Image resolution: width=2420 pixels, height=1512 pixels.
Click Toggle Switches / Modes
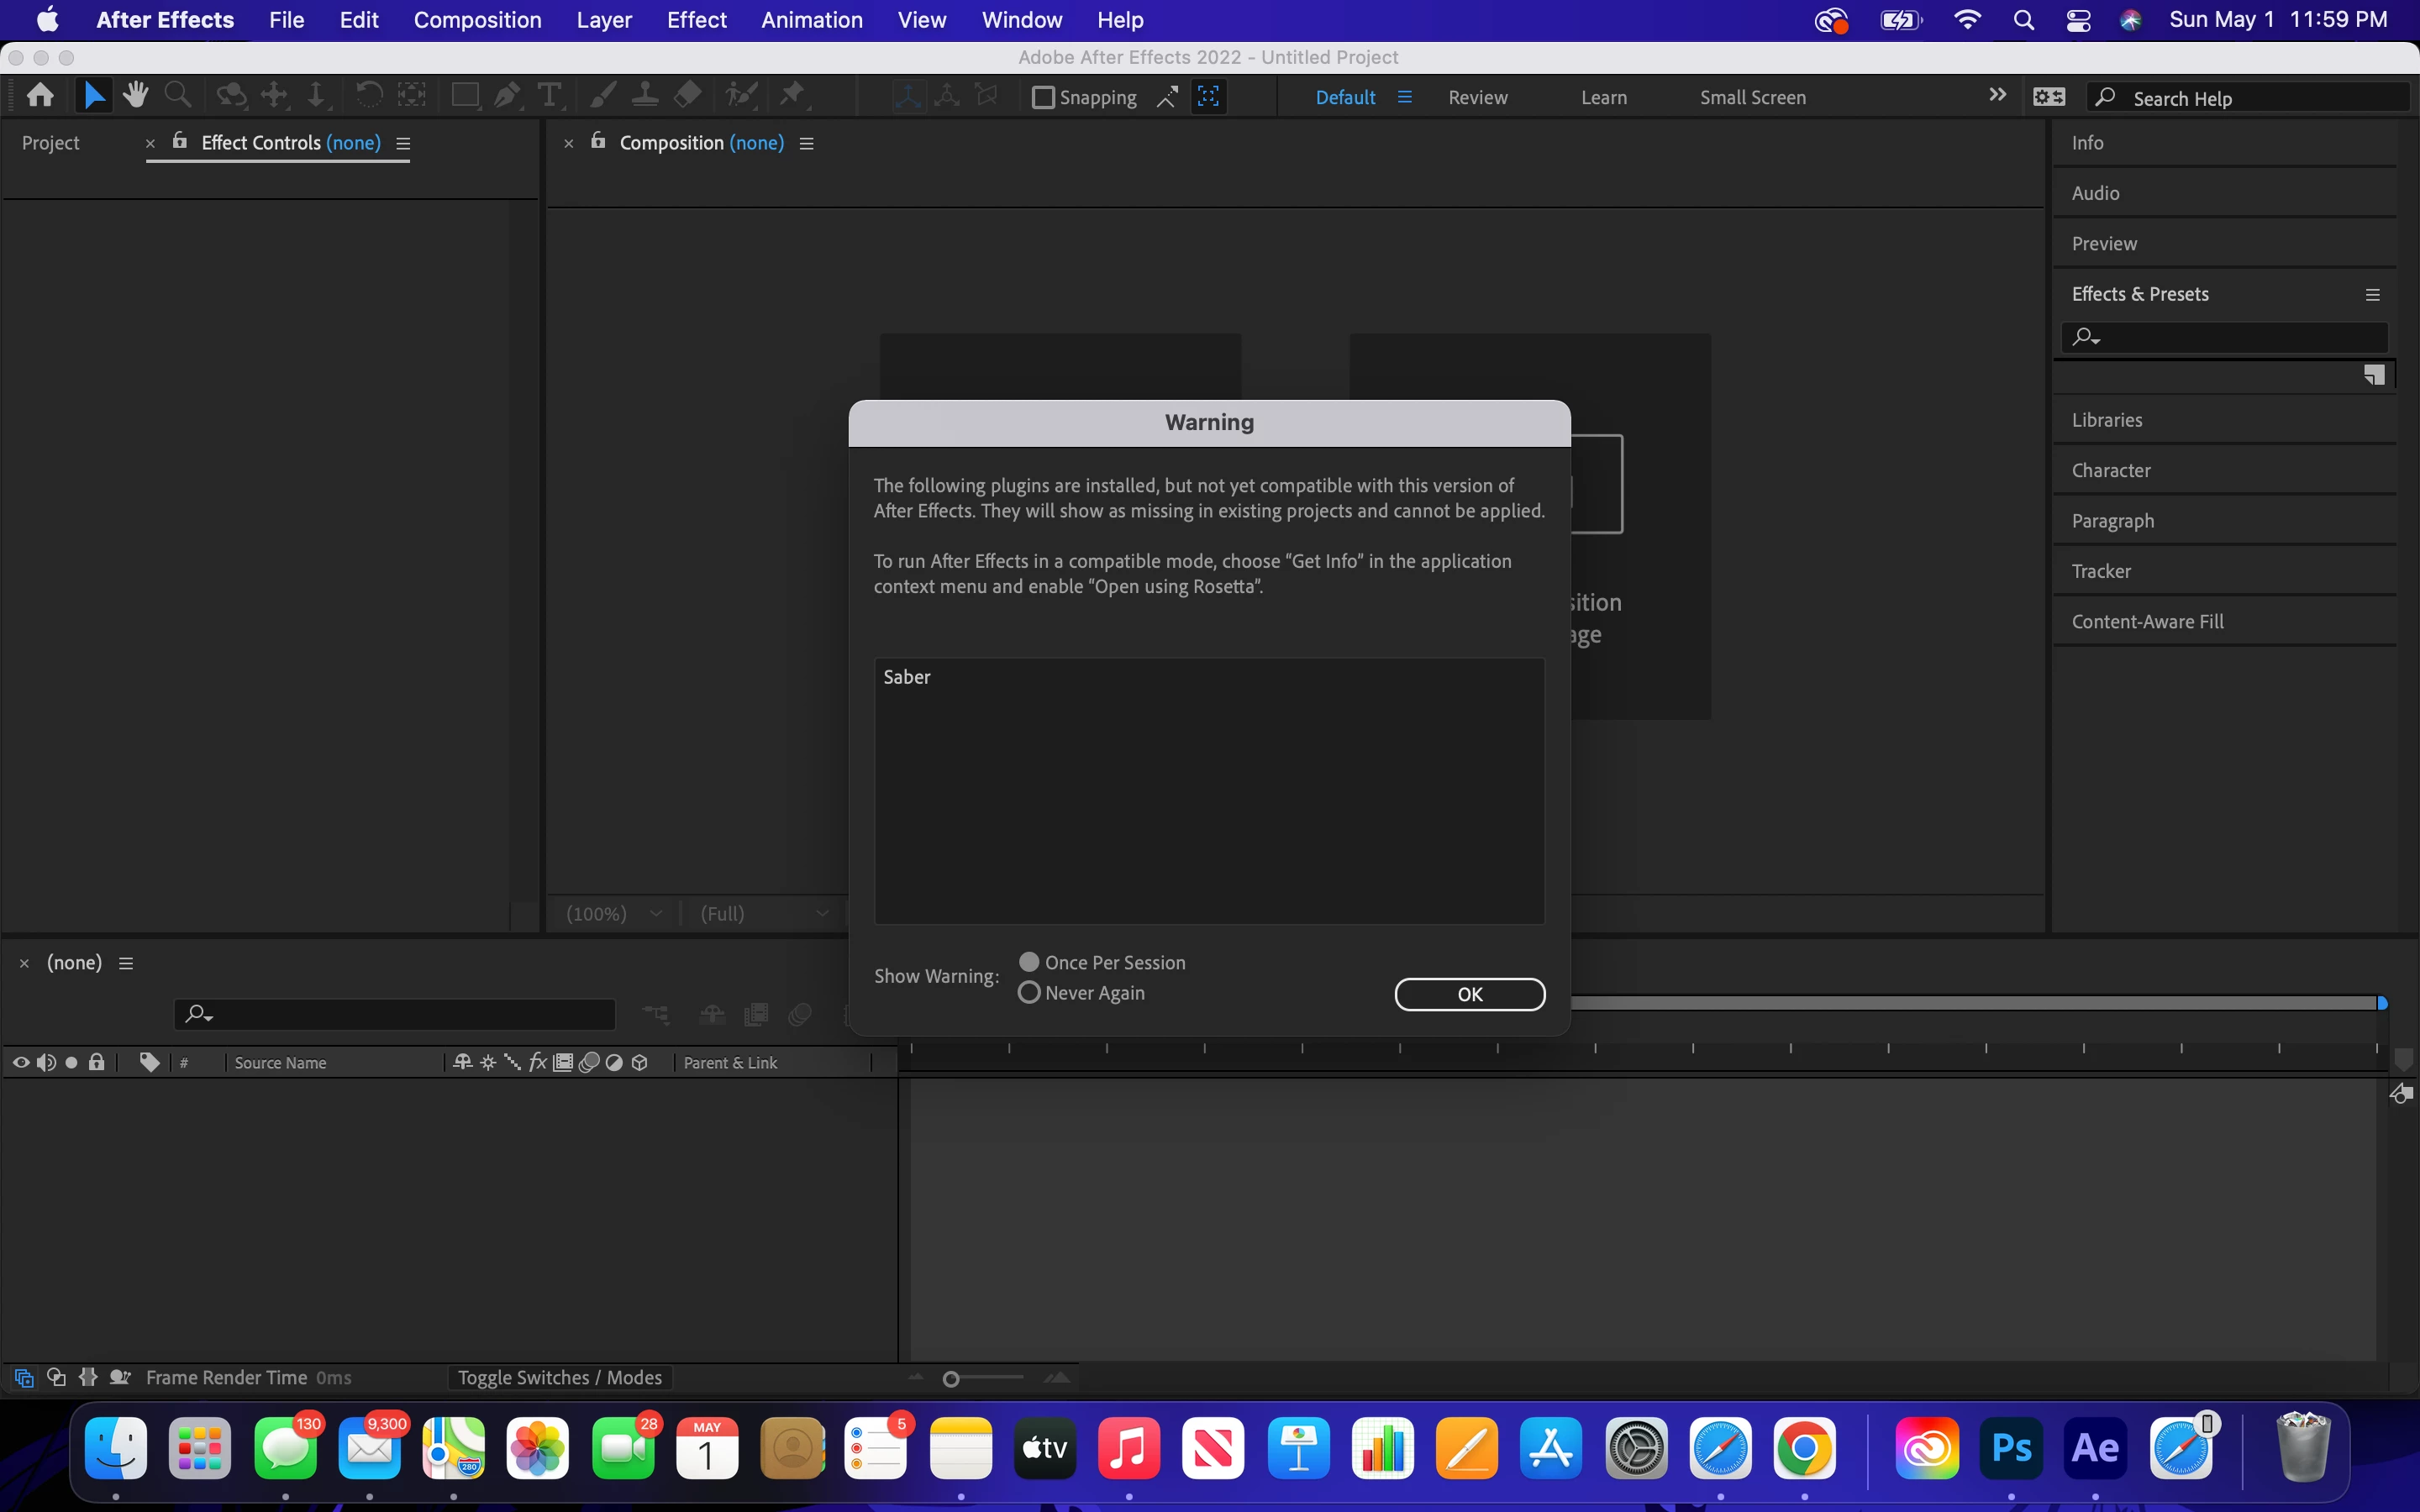point(559,1378)
